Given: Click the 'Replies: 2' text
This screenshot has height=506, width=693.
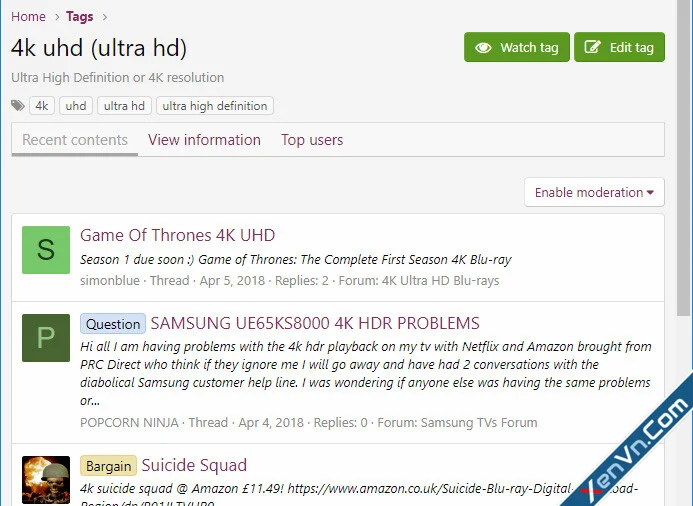Looking at the screenshot, I should coord(302,281).
